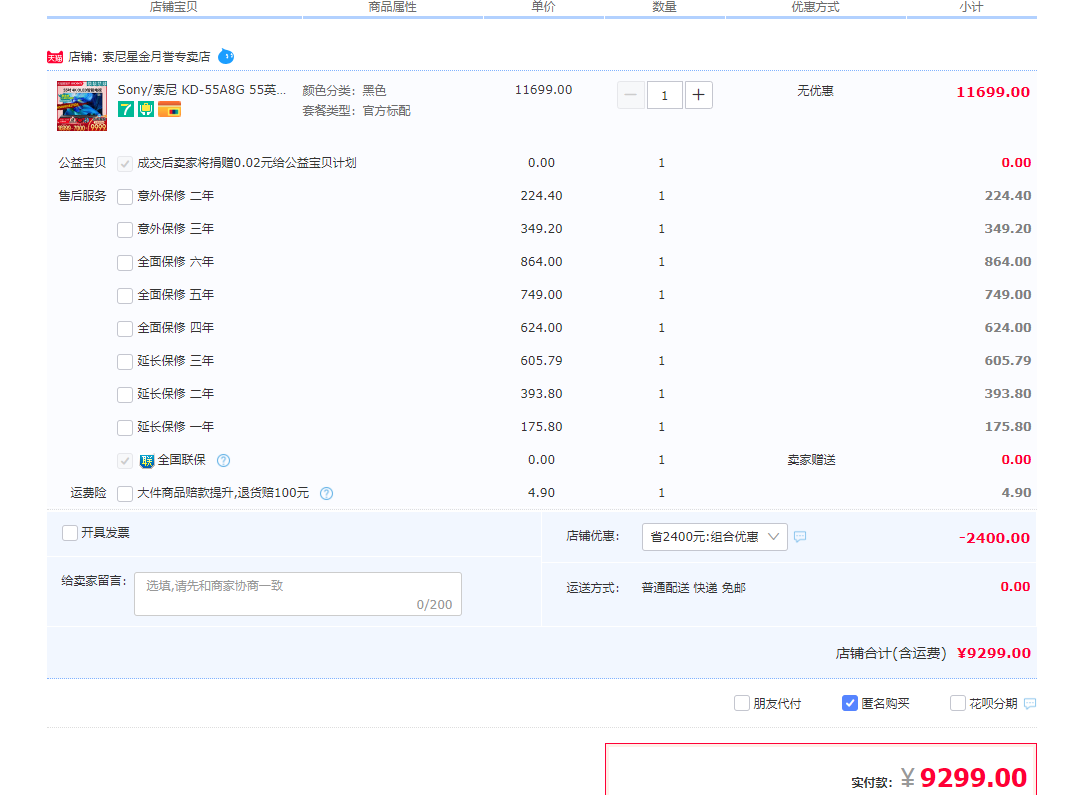Open Wangwang chat icon beside store name
The width and height of the screenshot is (1082, 795).
(x=226, y=57)
